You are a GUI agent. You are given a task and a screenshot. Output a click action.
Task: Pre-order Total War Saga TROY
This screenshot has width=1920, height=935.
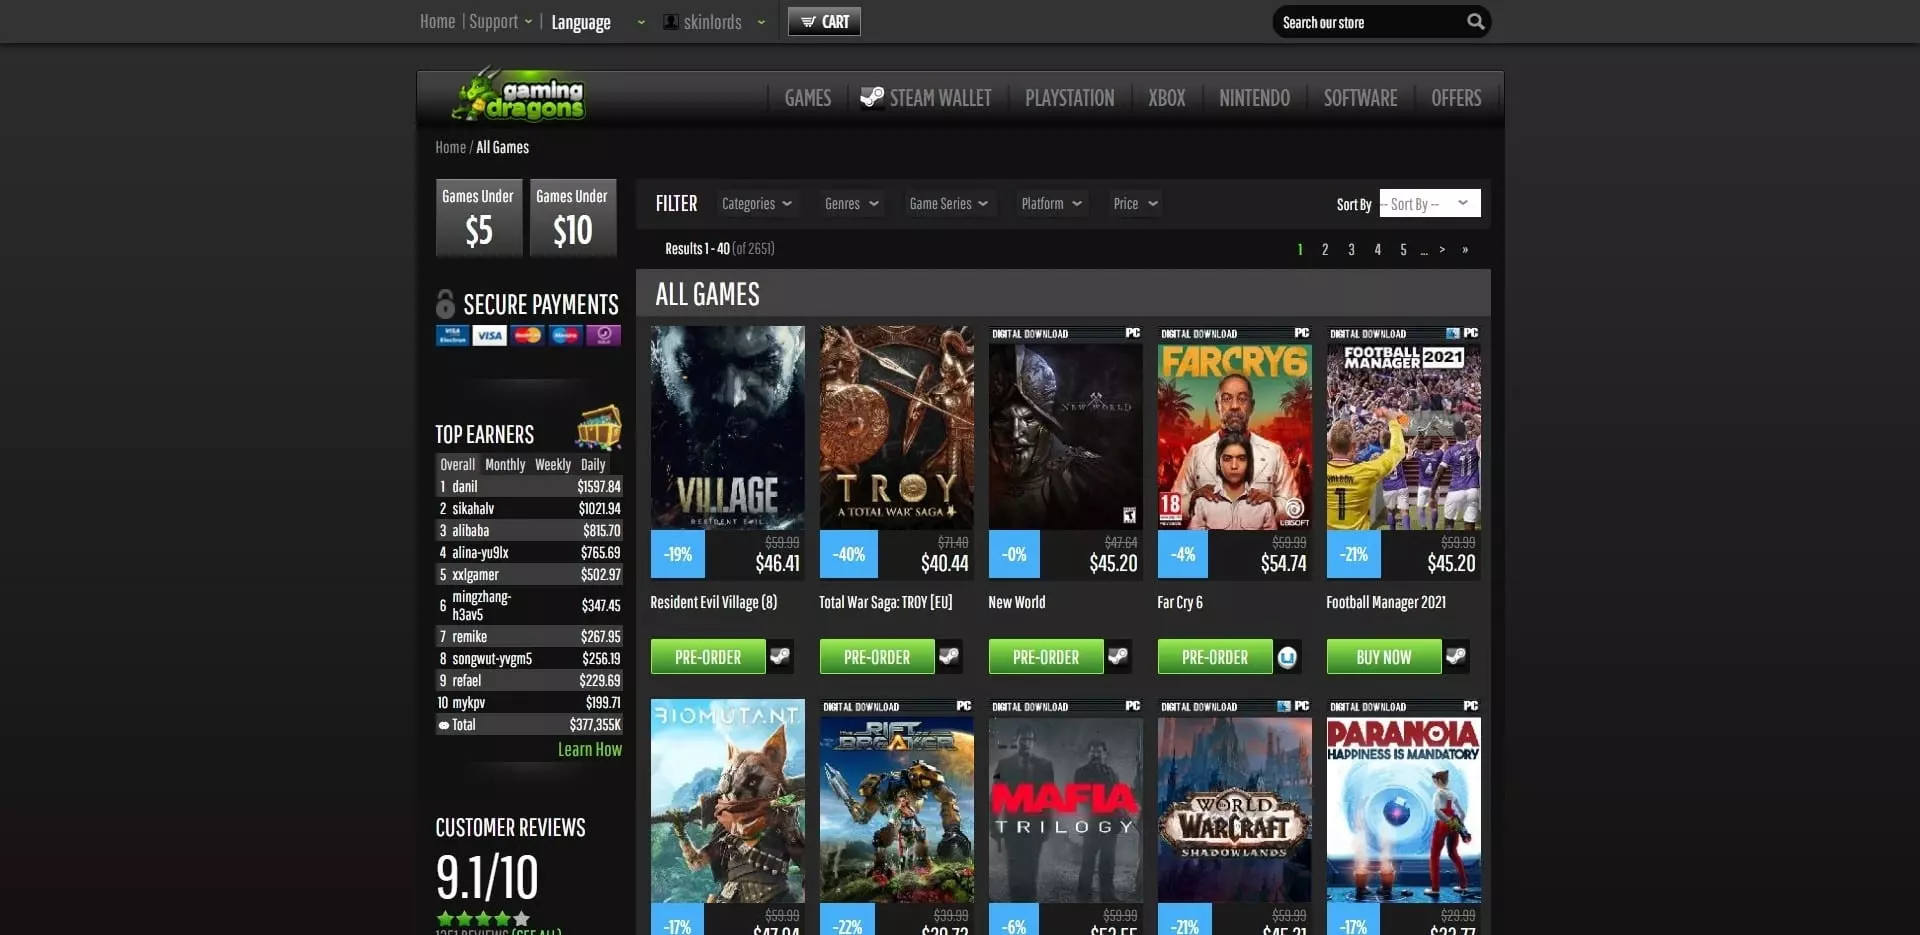tap(877, 657)
